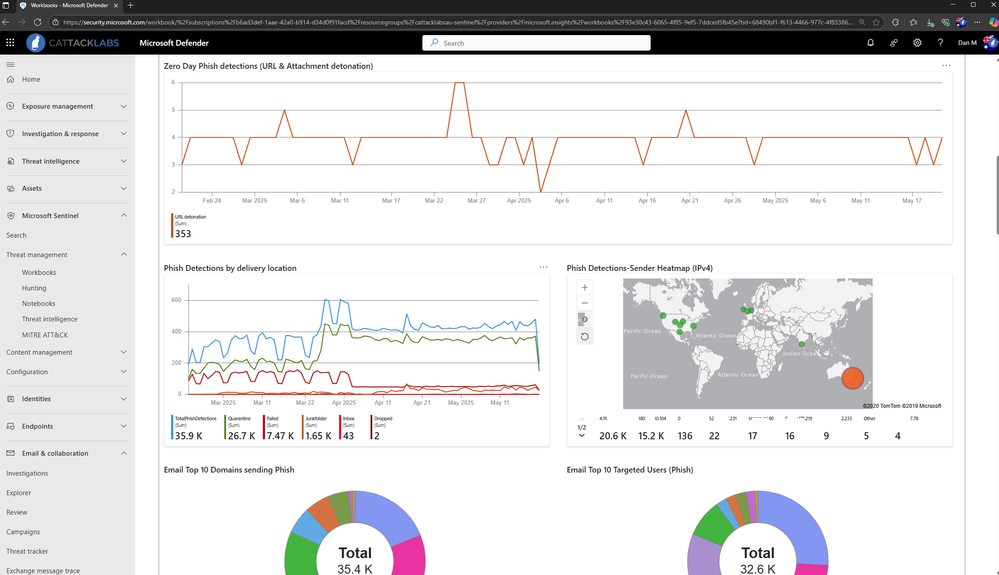
Task: Open the browser downloads icon
Action: click(930, 22)
